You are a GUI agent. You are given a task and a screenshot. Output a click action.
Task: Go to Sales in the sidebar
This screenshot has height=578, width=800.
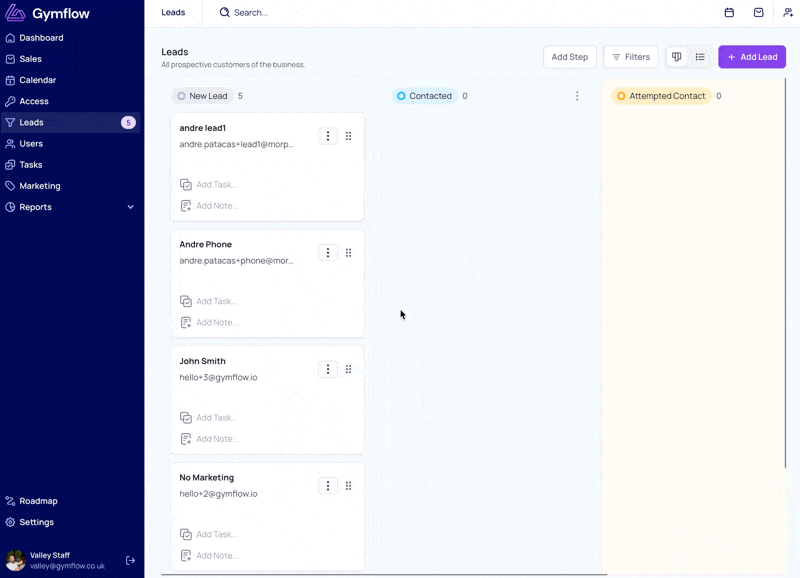click(x=70, y=59)
